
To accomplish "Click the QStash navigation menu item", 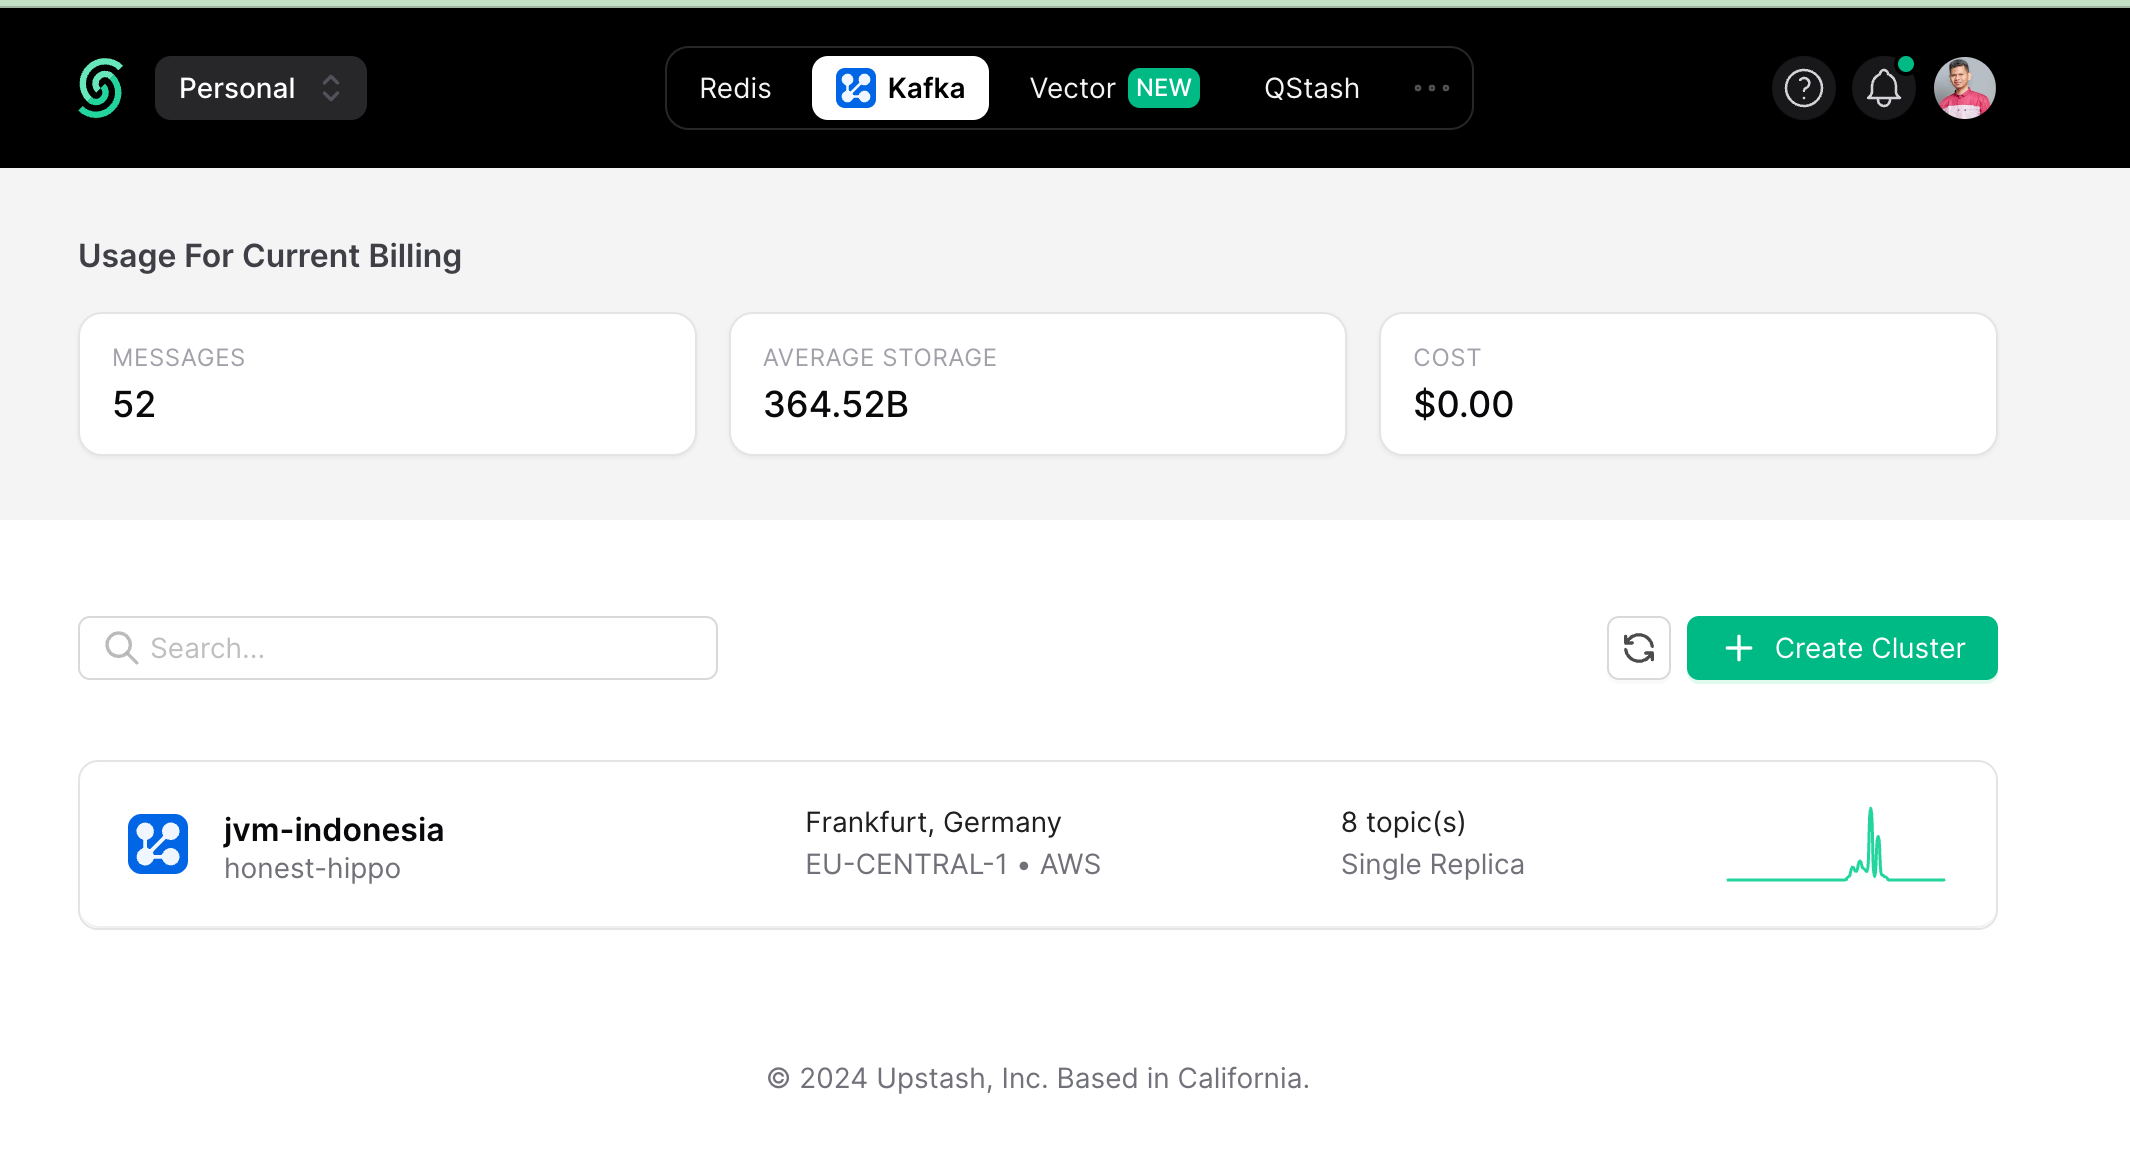I will (x=1311, y=87).
